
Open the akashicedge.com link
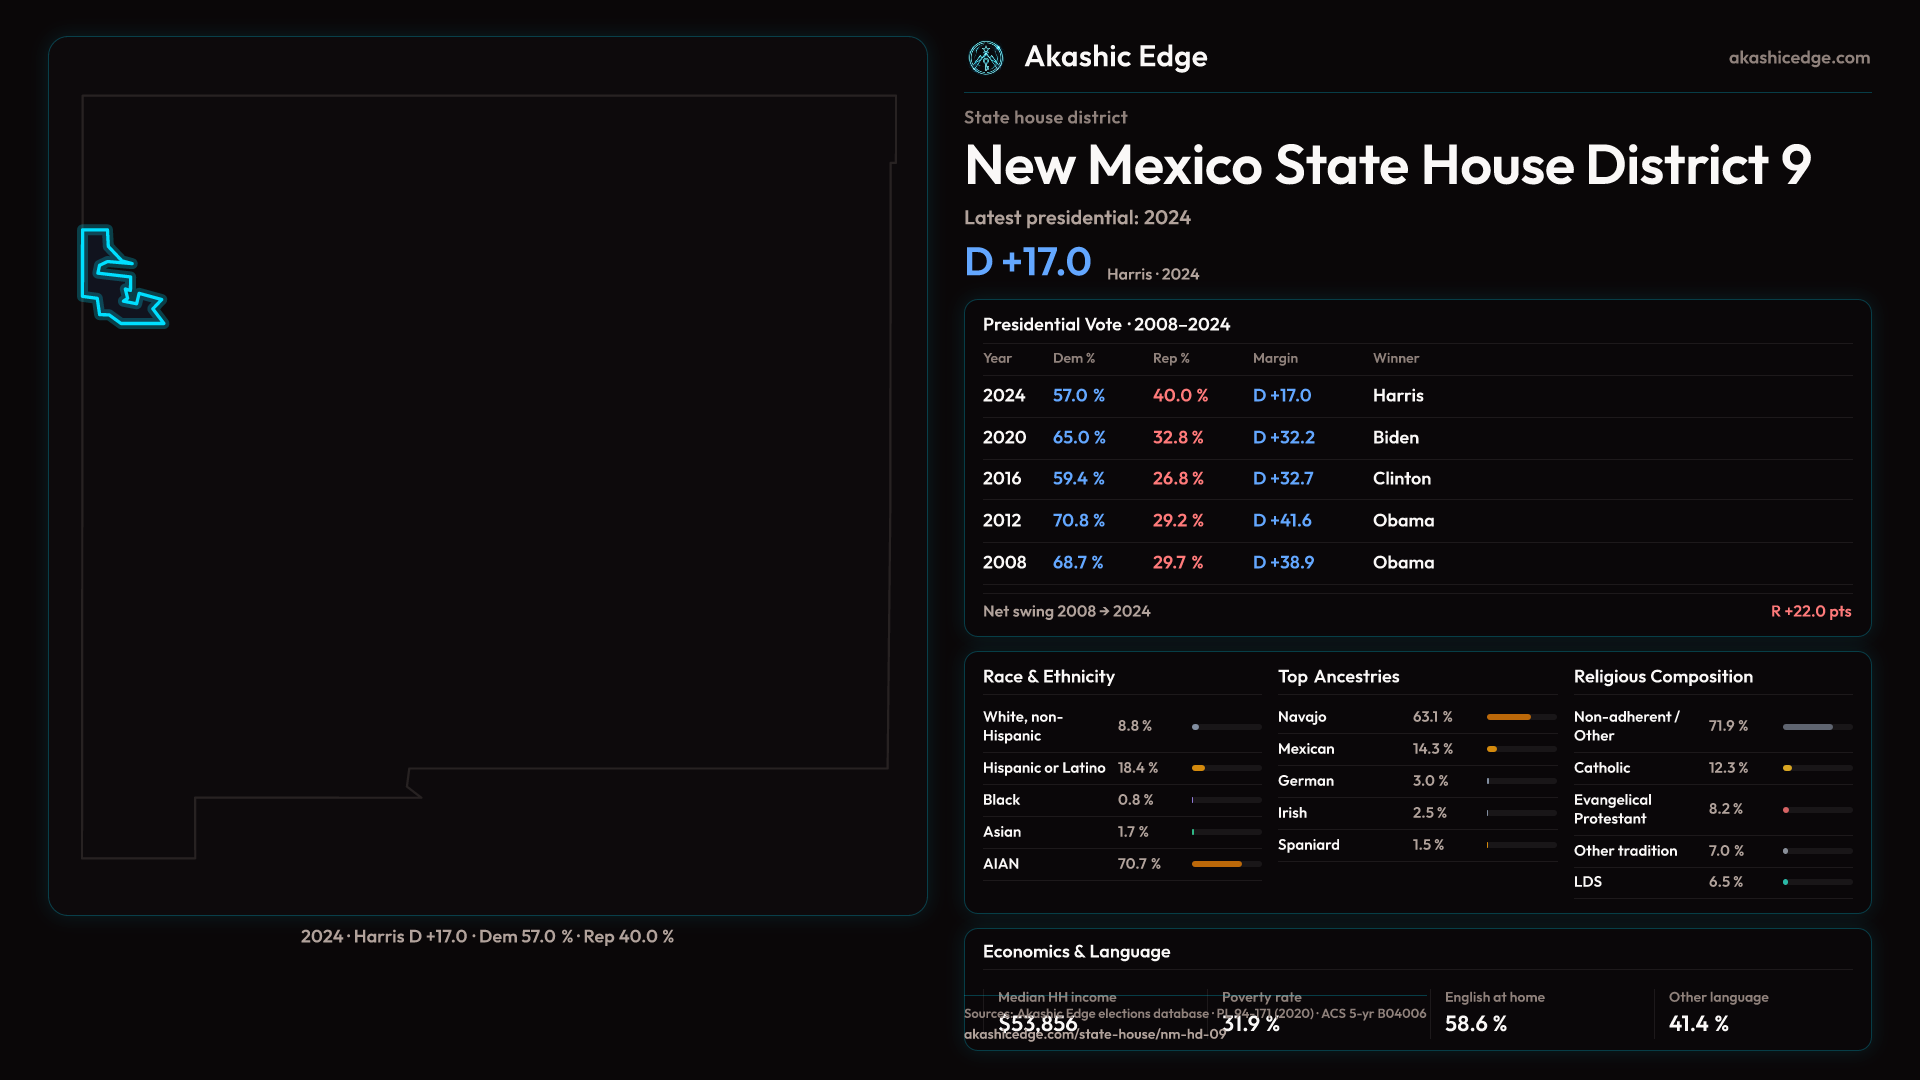point(1798,58)
